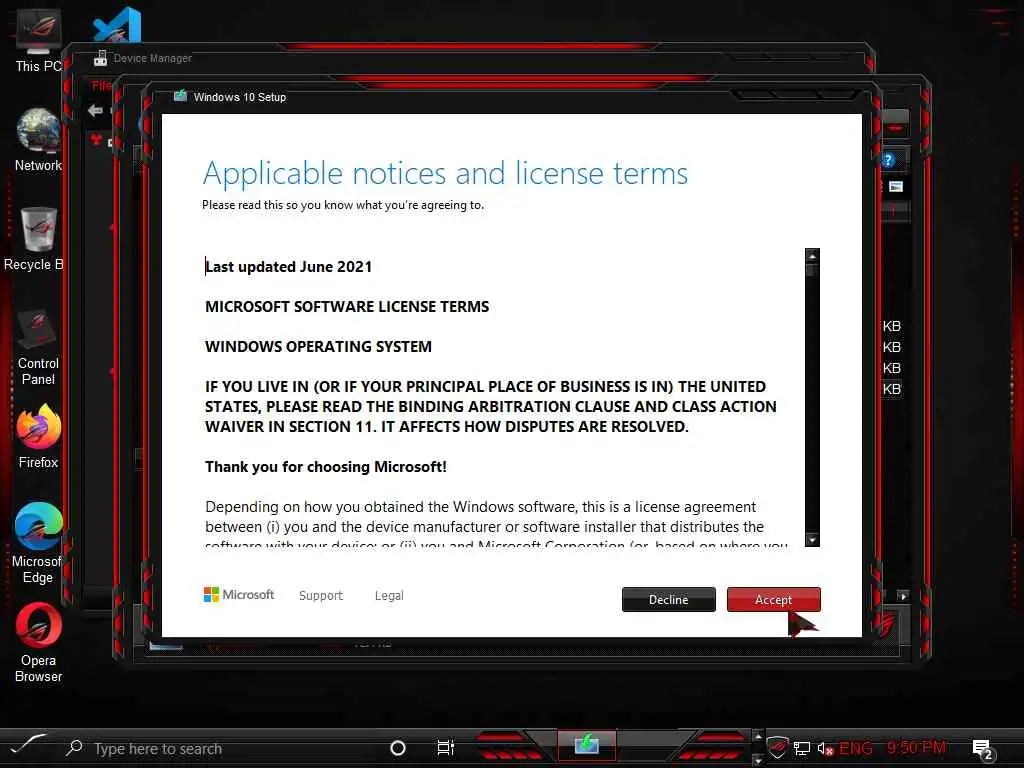Open the notification center icon
The width and height of the screenshot is (1024, 768).
(x=982, y=750)
